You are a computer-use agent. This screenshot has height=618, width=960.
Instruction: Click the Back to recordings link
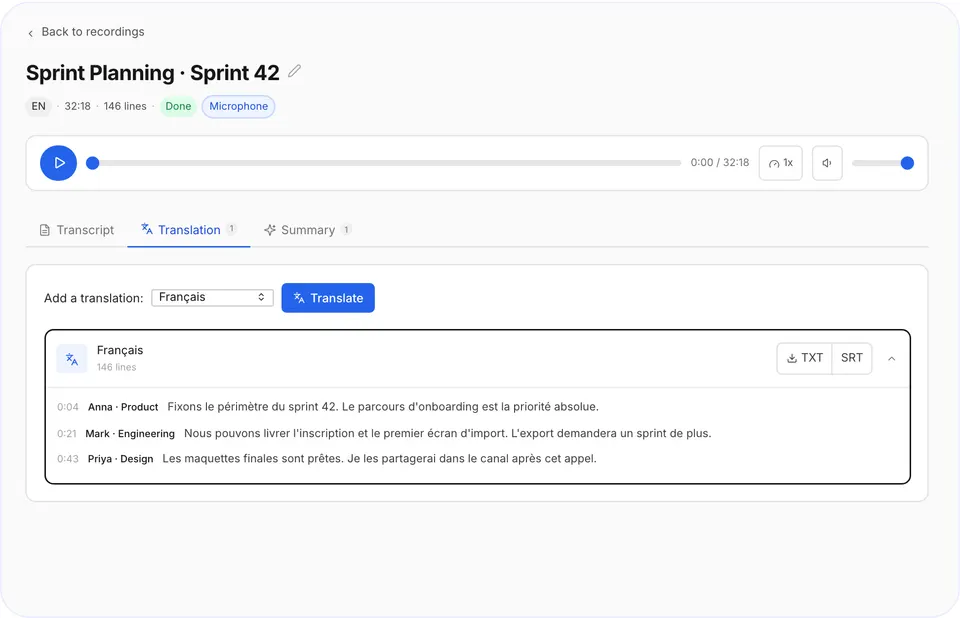tap(86, 32)
